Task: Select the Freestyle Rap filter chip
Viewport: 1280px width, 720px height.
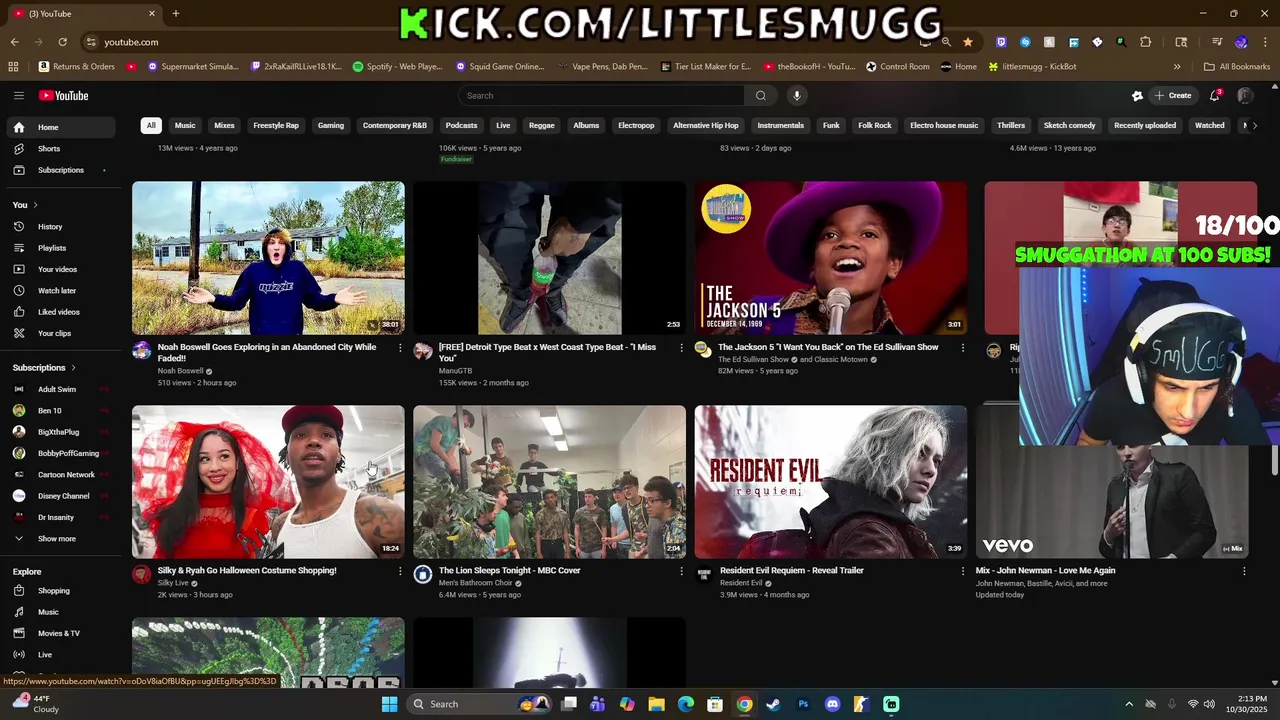Action: (x=276, y=126)
